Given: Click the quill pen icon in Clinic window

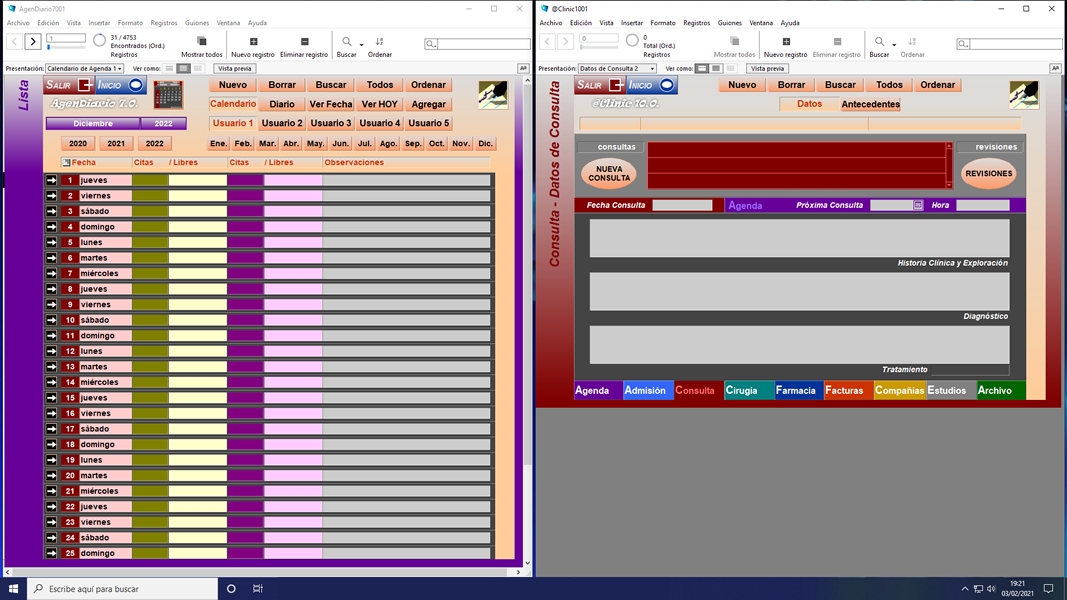Looking at the screenshot, I should [1023, 95].
